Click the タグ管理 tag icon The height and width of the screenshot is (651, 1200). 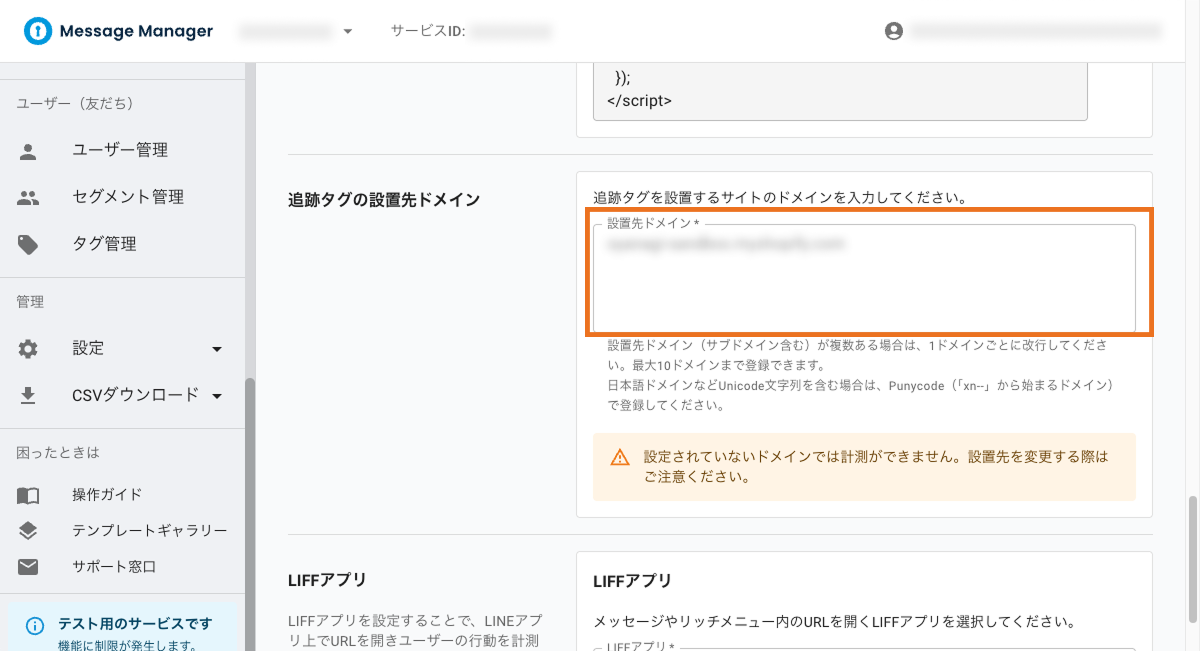point(28,245)
